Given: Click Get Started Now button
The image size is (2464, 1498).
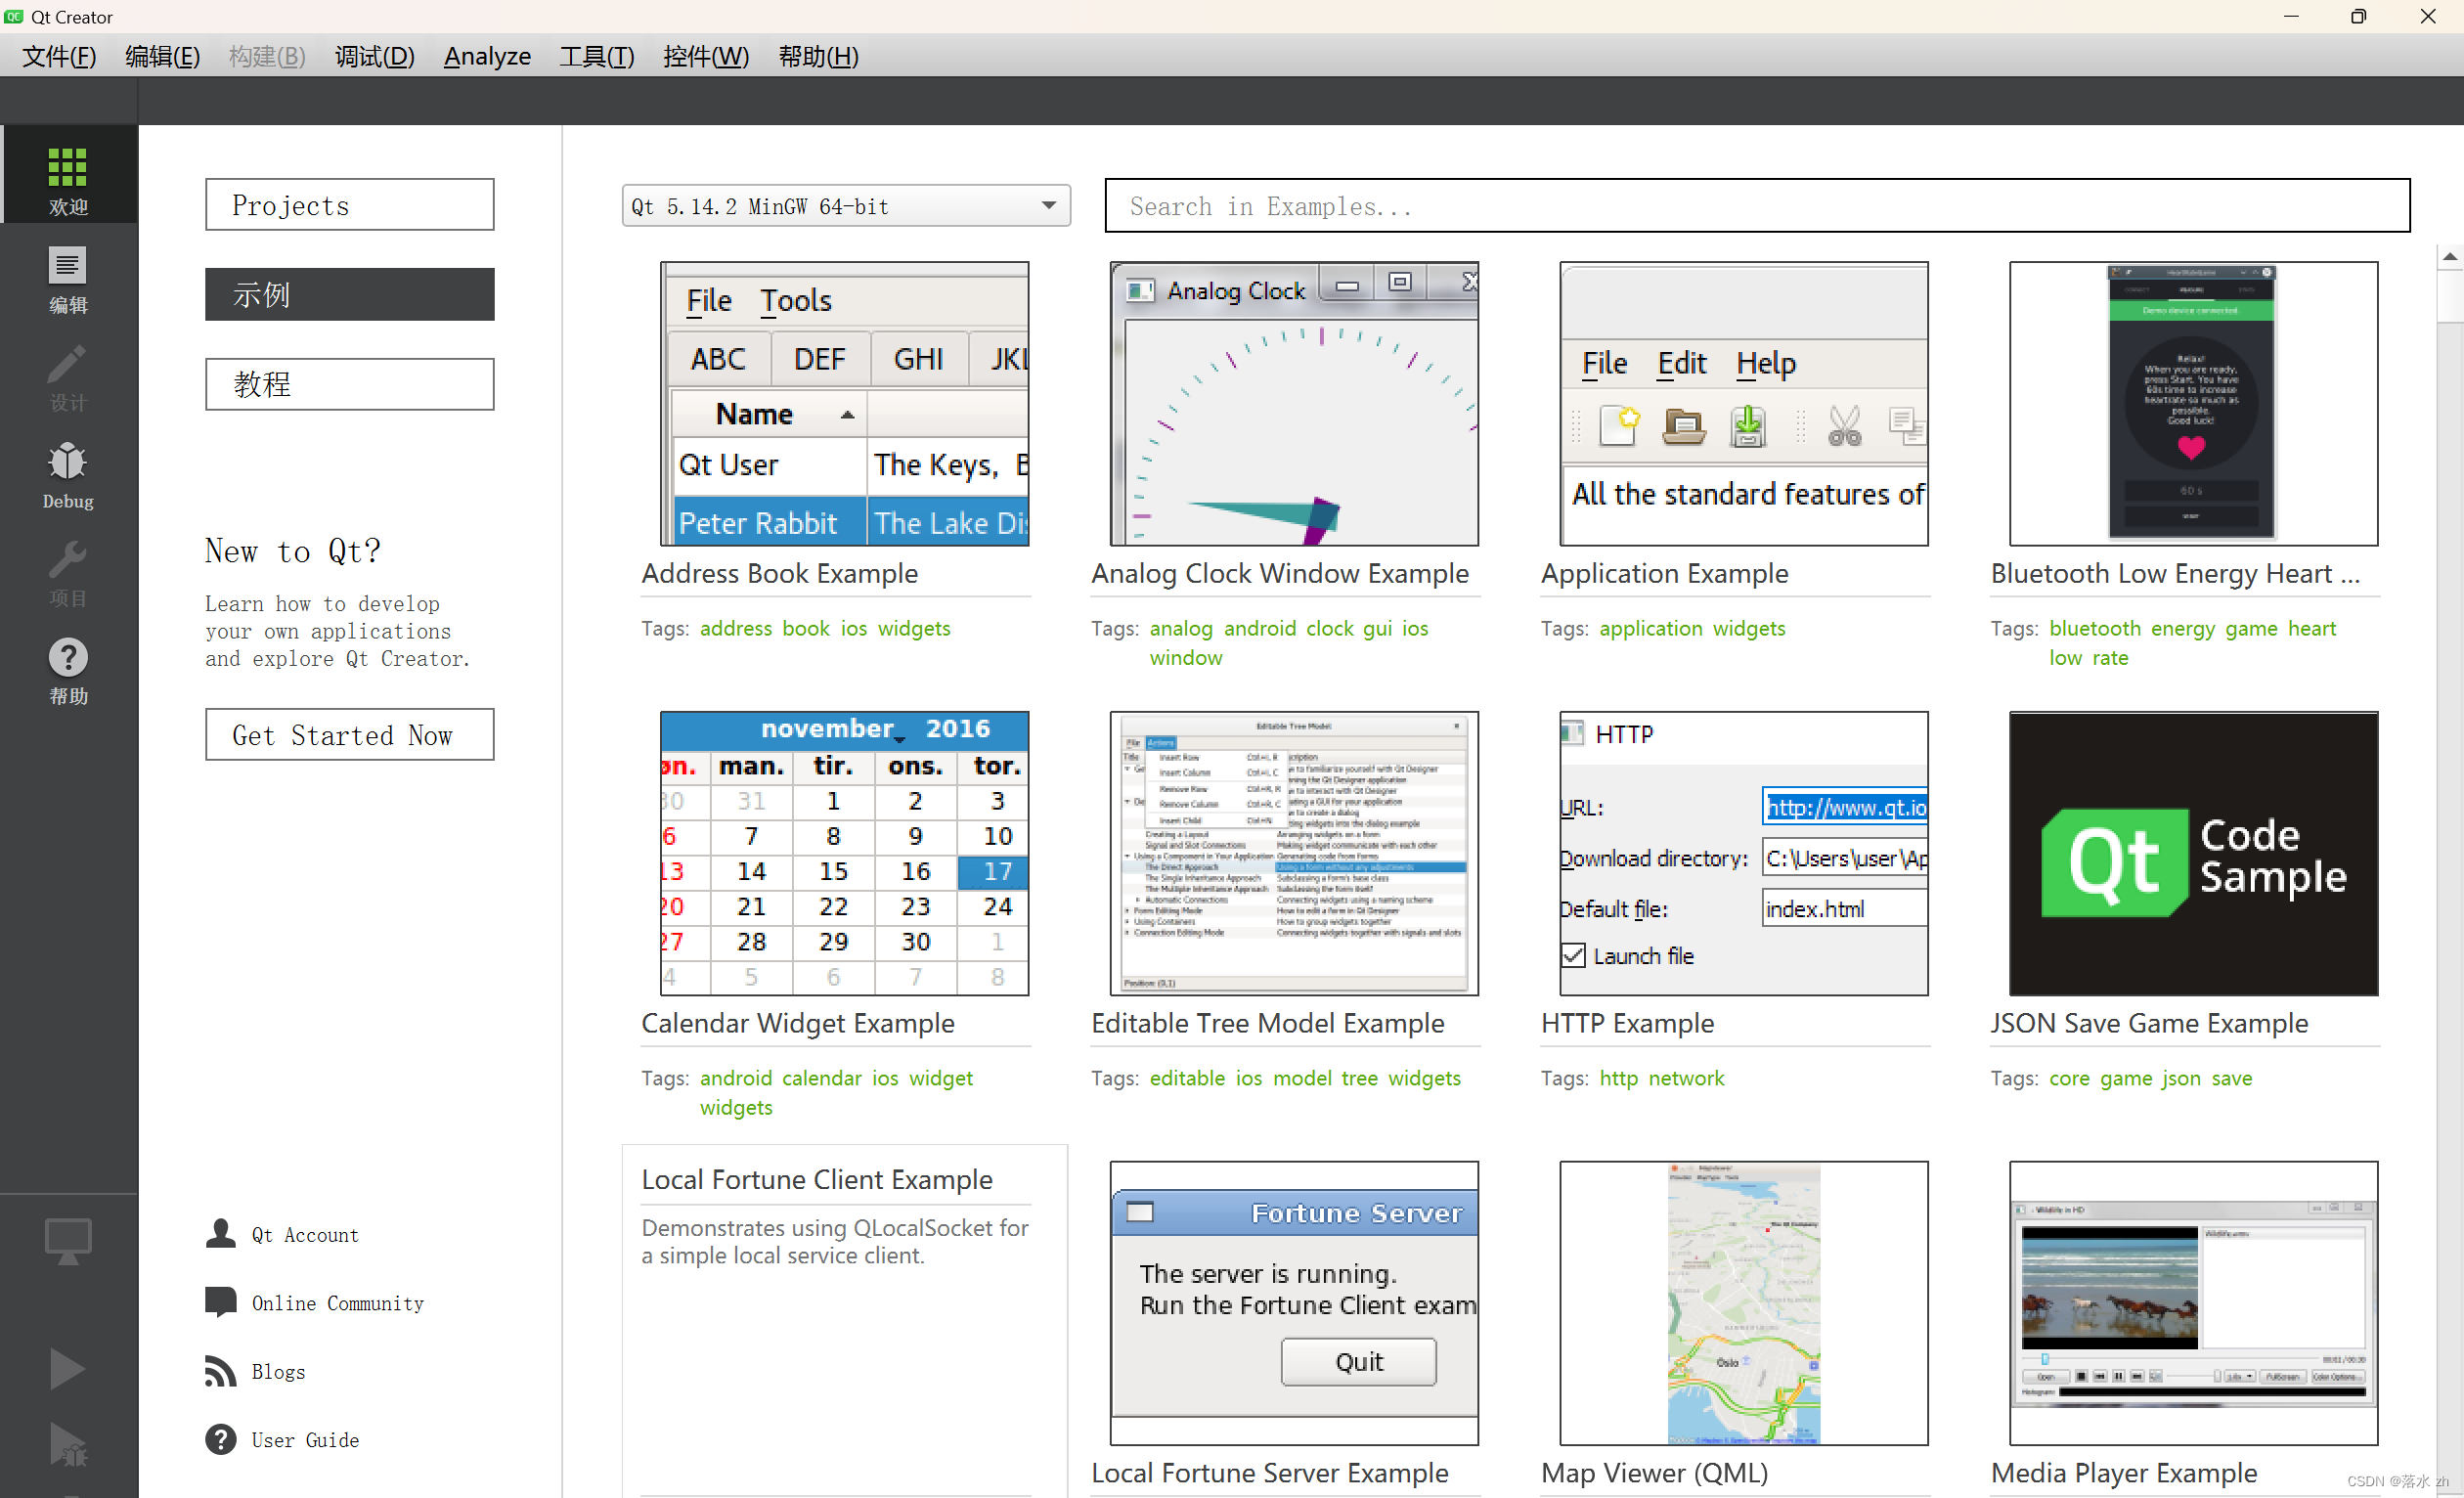Looking at the screenshot, I should [349, 734].
